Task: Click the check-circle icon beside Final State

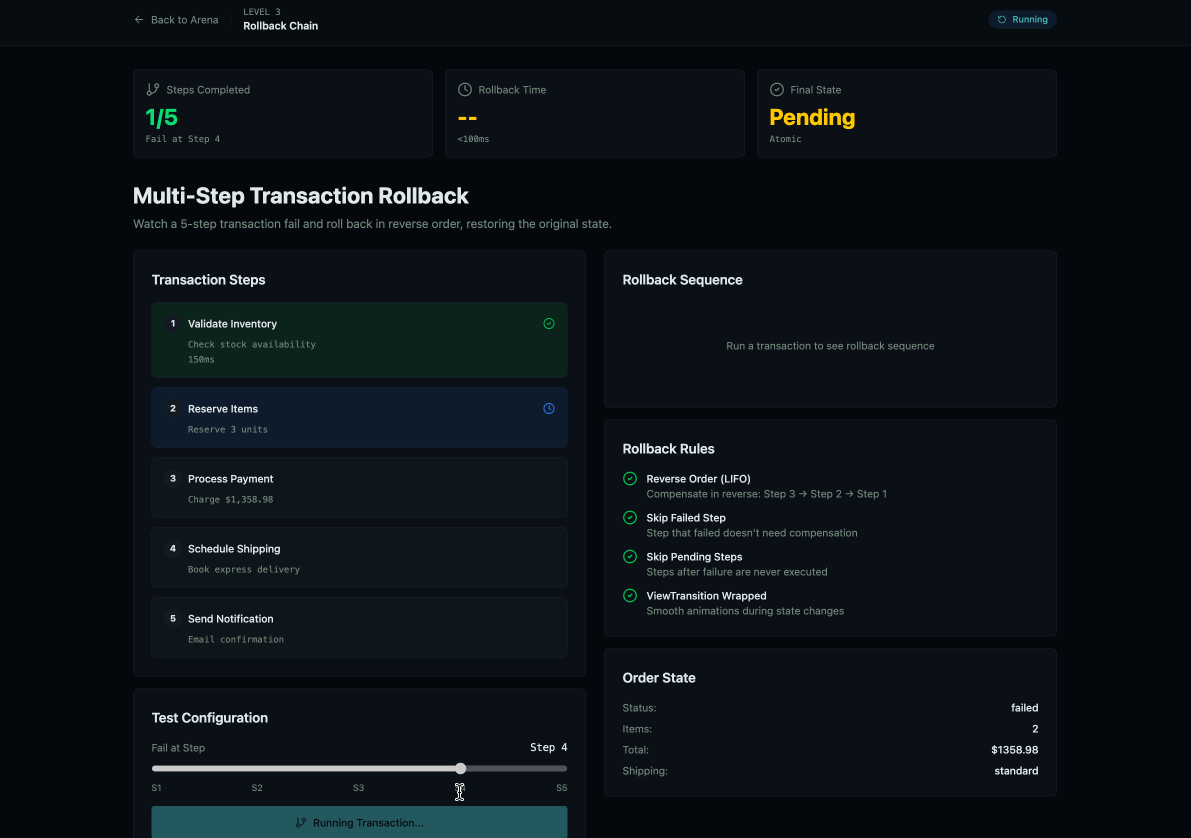Action: point(776,90)
